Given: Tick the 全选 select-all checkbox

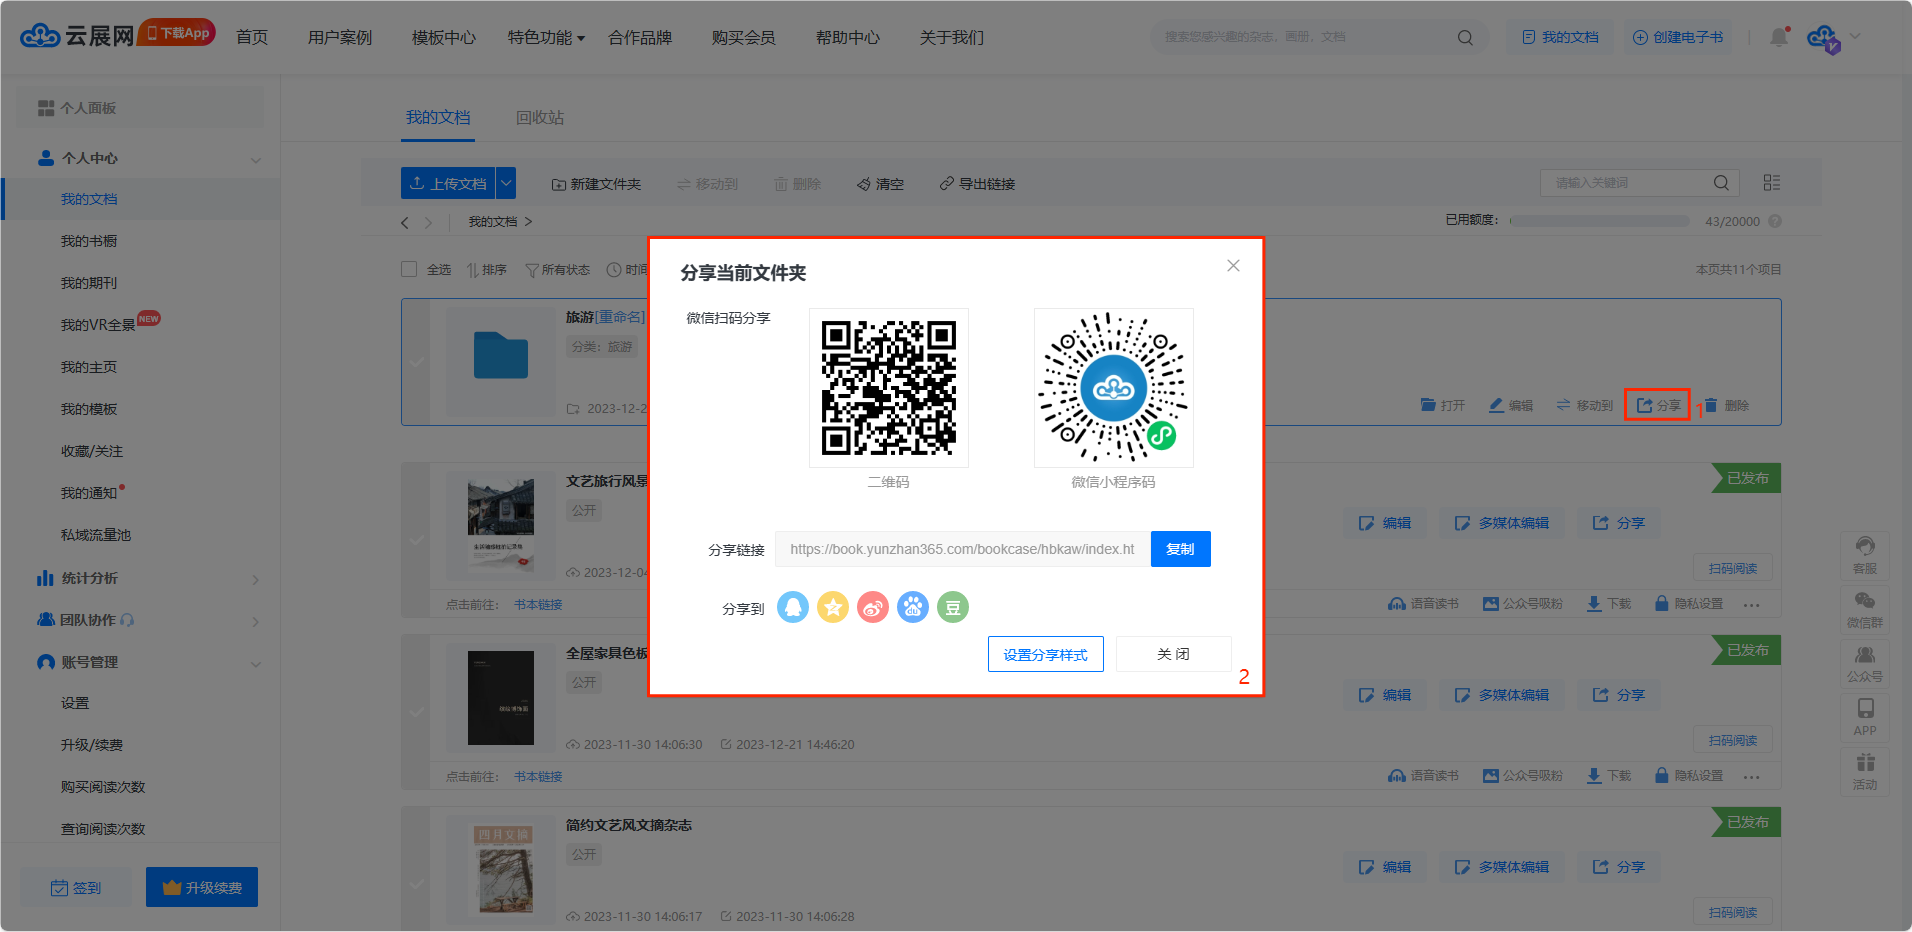Looking at the screenshot, I should (409, 269).
